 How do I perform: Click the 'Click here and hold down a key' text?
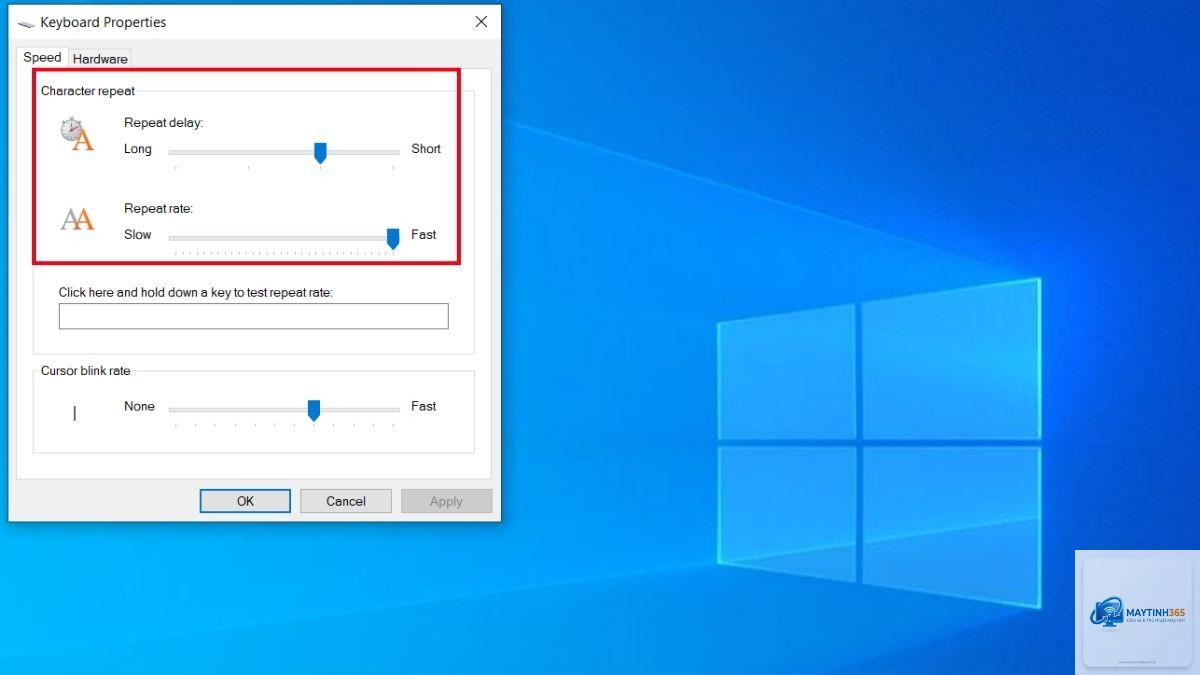coord(196,293)
